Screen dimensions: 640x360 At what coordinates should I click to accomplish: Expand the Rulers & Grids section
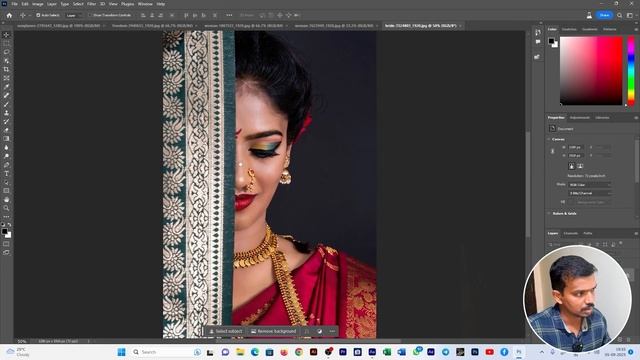point(549,213)
